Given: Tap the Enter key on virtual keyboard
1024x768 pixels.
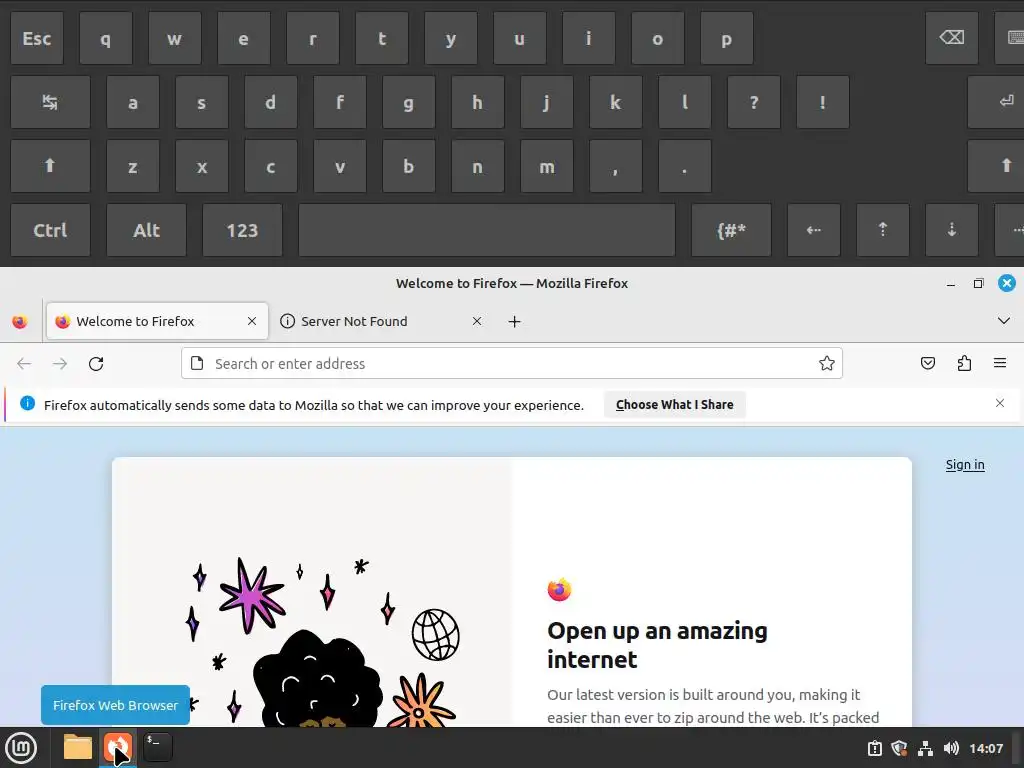Looking at the screenshot, I should (996, 102).
